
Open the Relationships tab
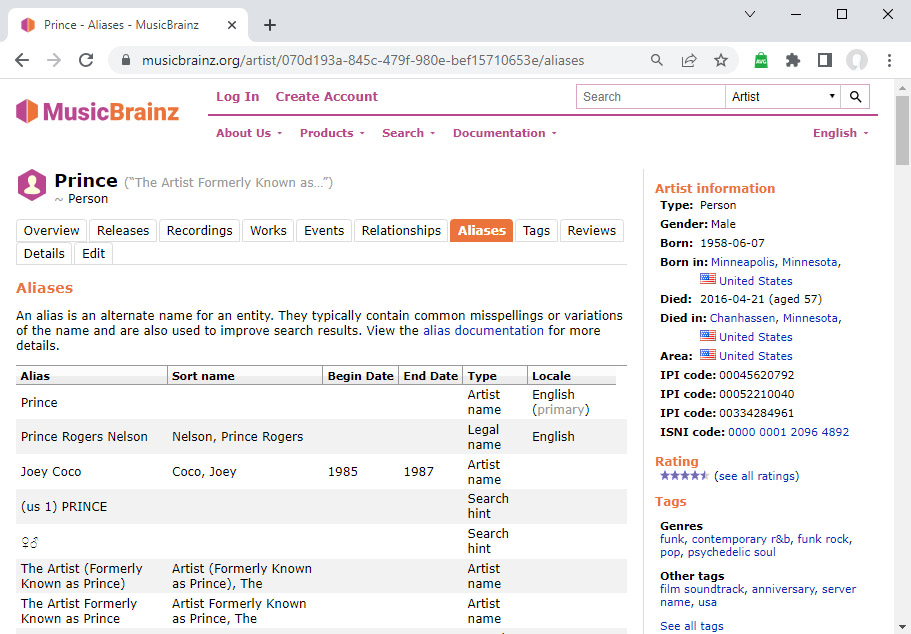point(401,231)
